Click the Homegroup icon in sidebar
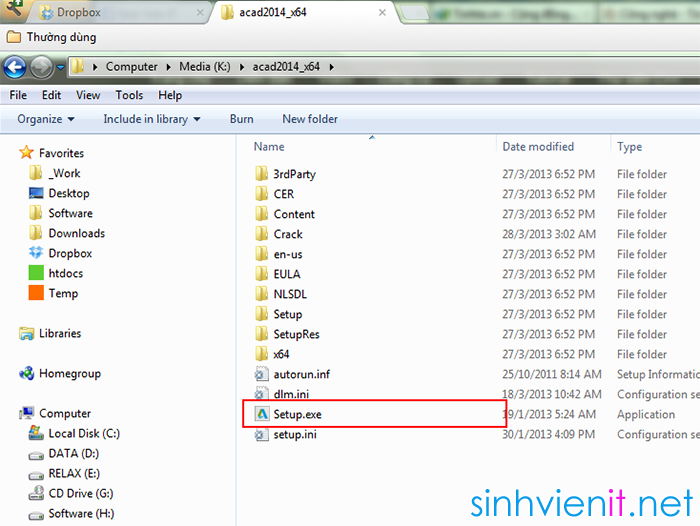 [x=26, y=373]
